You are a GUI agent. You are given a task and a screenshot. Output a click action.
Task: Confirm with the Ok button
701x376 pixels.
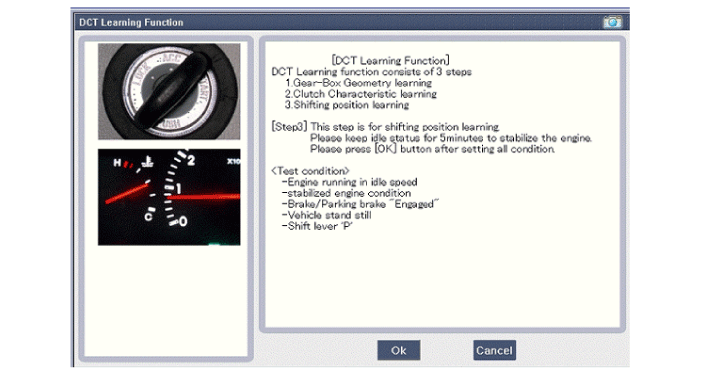click(398, 350)
